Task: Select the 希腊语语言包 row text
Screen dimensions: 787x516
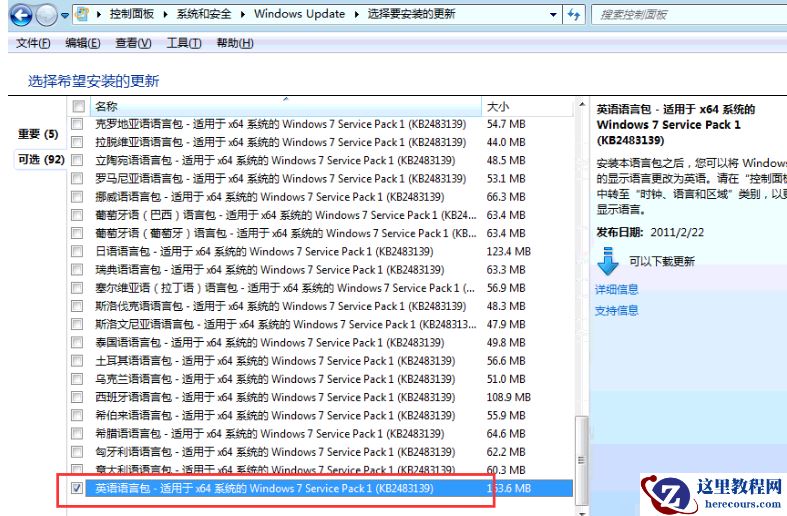Action: point(270,433)
